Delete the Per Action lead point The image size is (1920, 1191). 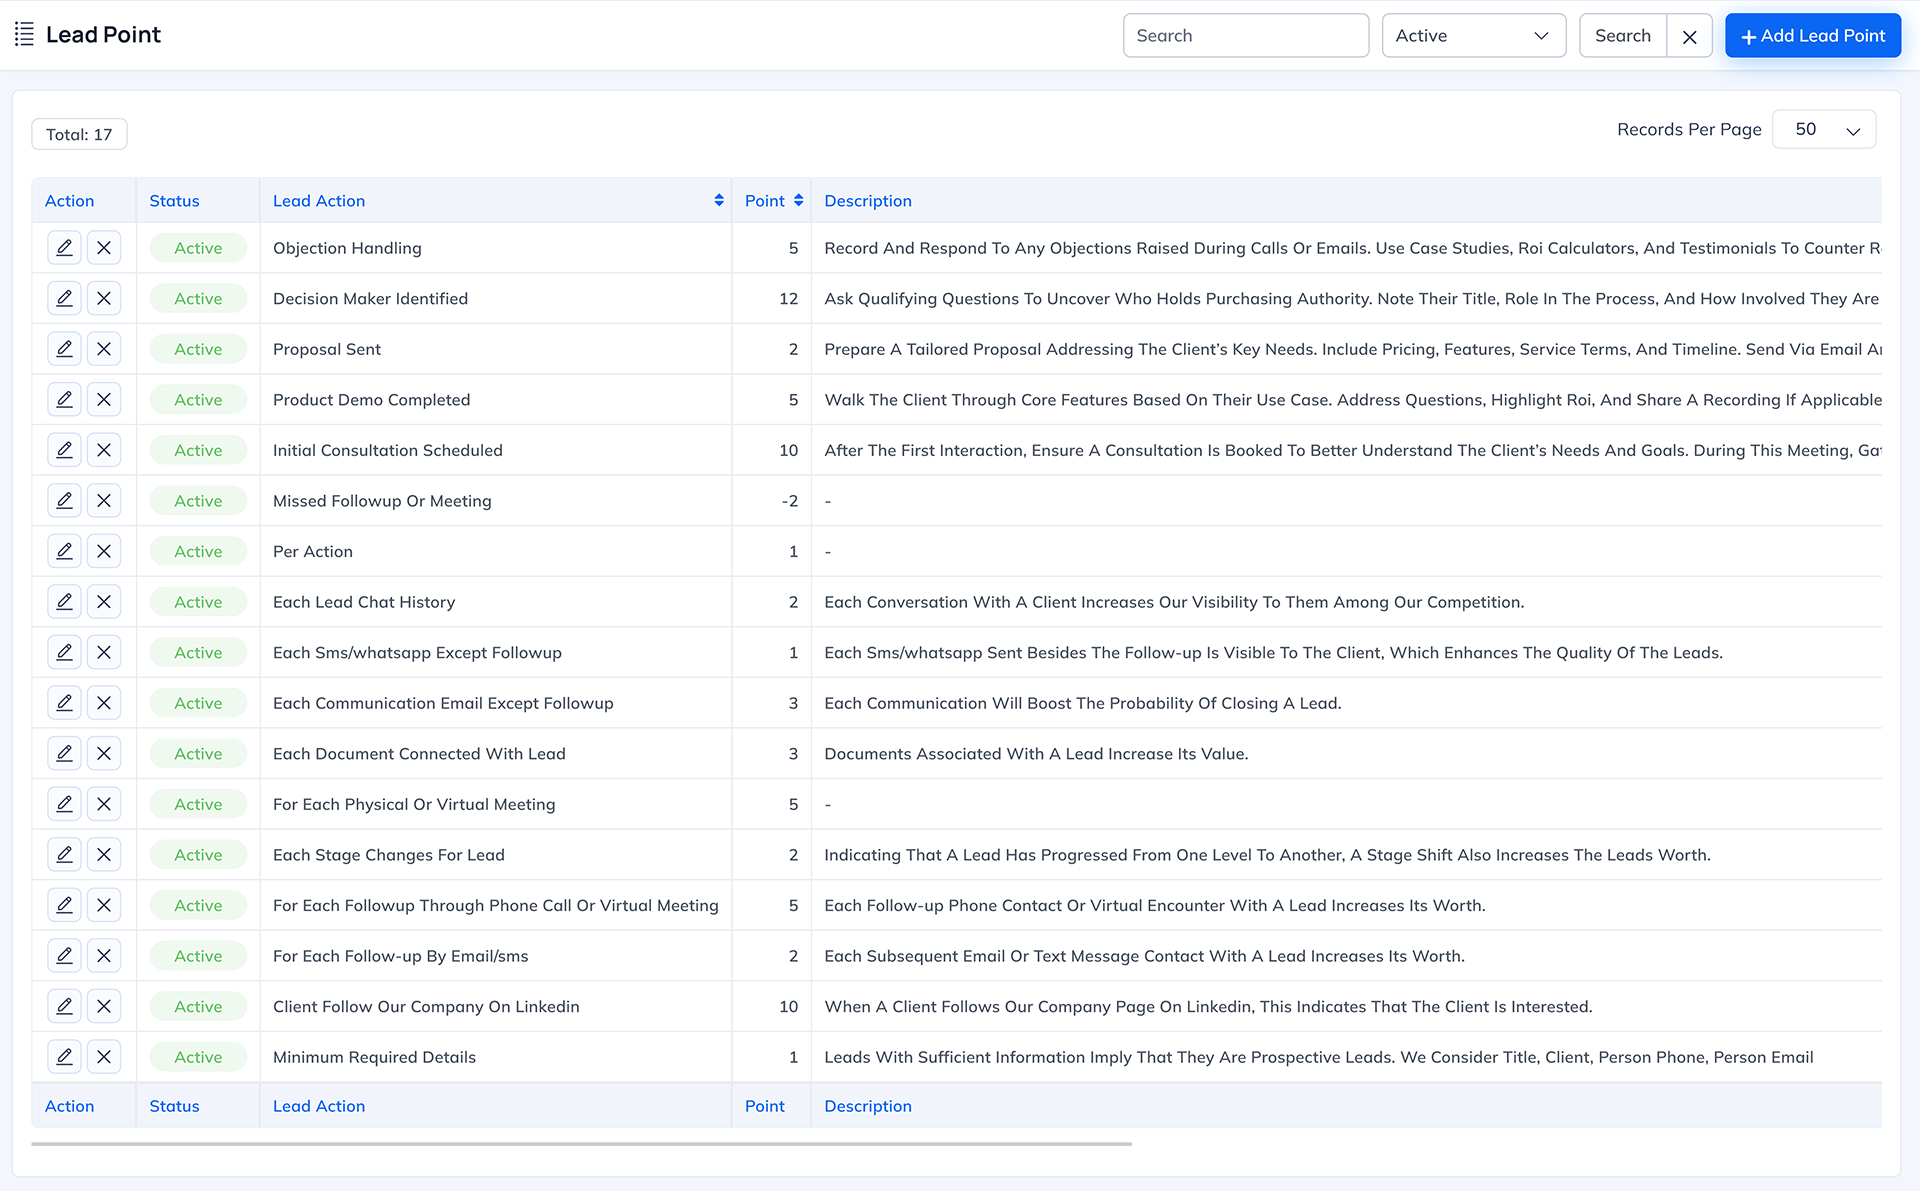click(x=104, y=551)
